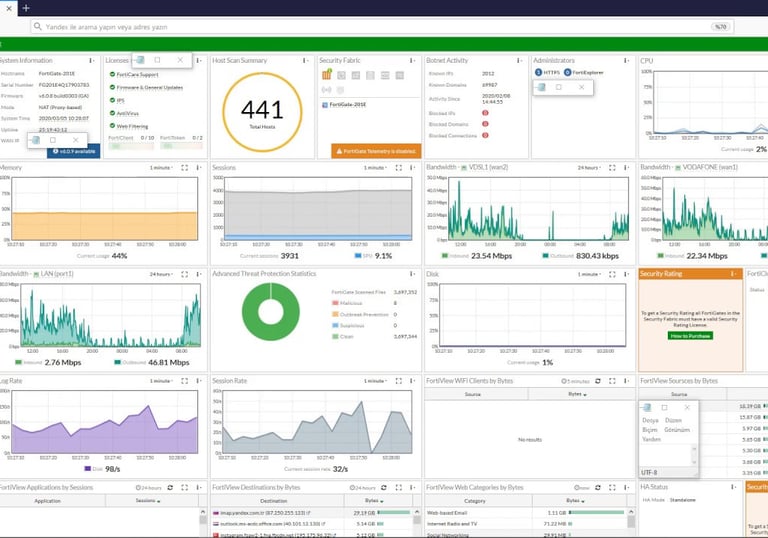Viewport: 768px width, 538px height.
Task: Open the Düzen menu in the small window
Action: click(x=673, y=420)
